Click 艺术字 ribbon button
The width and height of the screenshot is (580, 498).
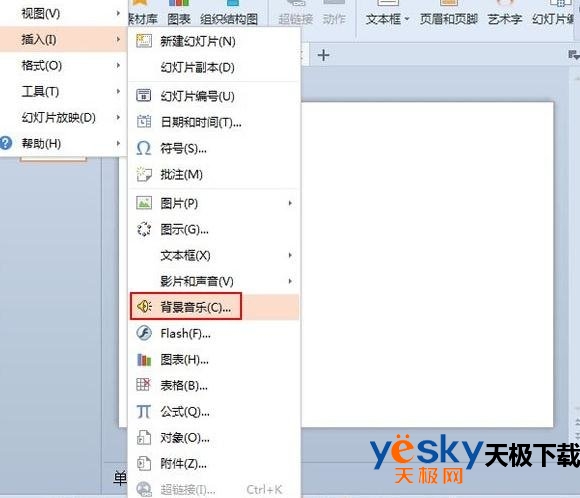505,13
